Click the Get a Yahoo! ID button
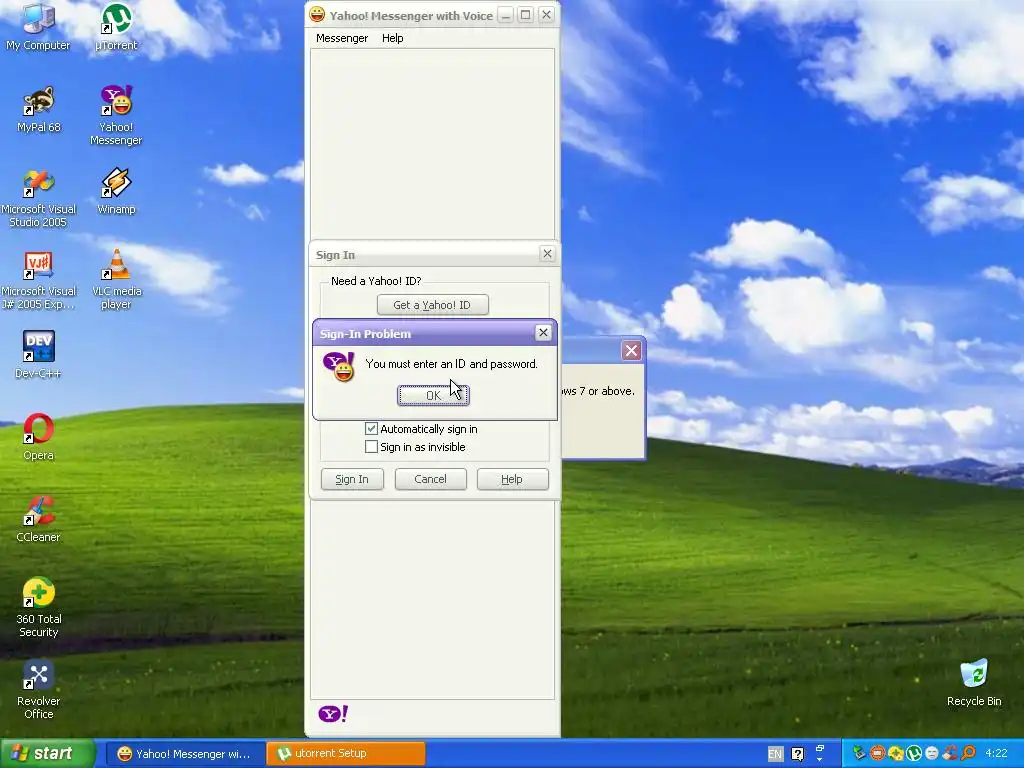The width and height of the screenshot is (1024, 768). click(x=432, y=305)
